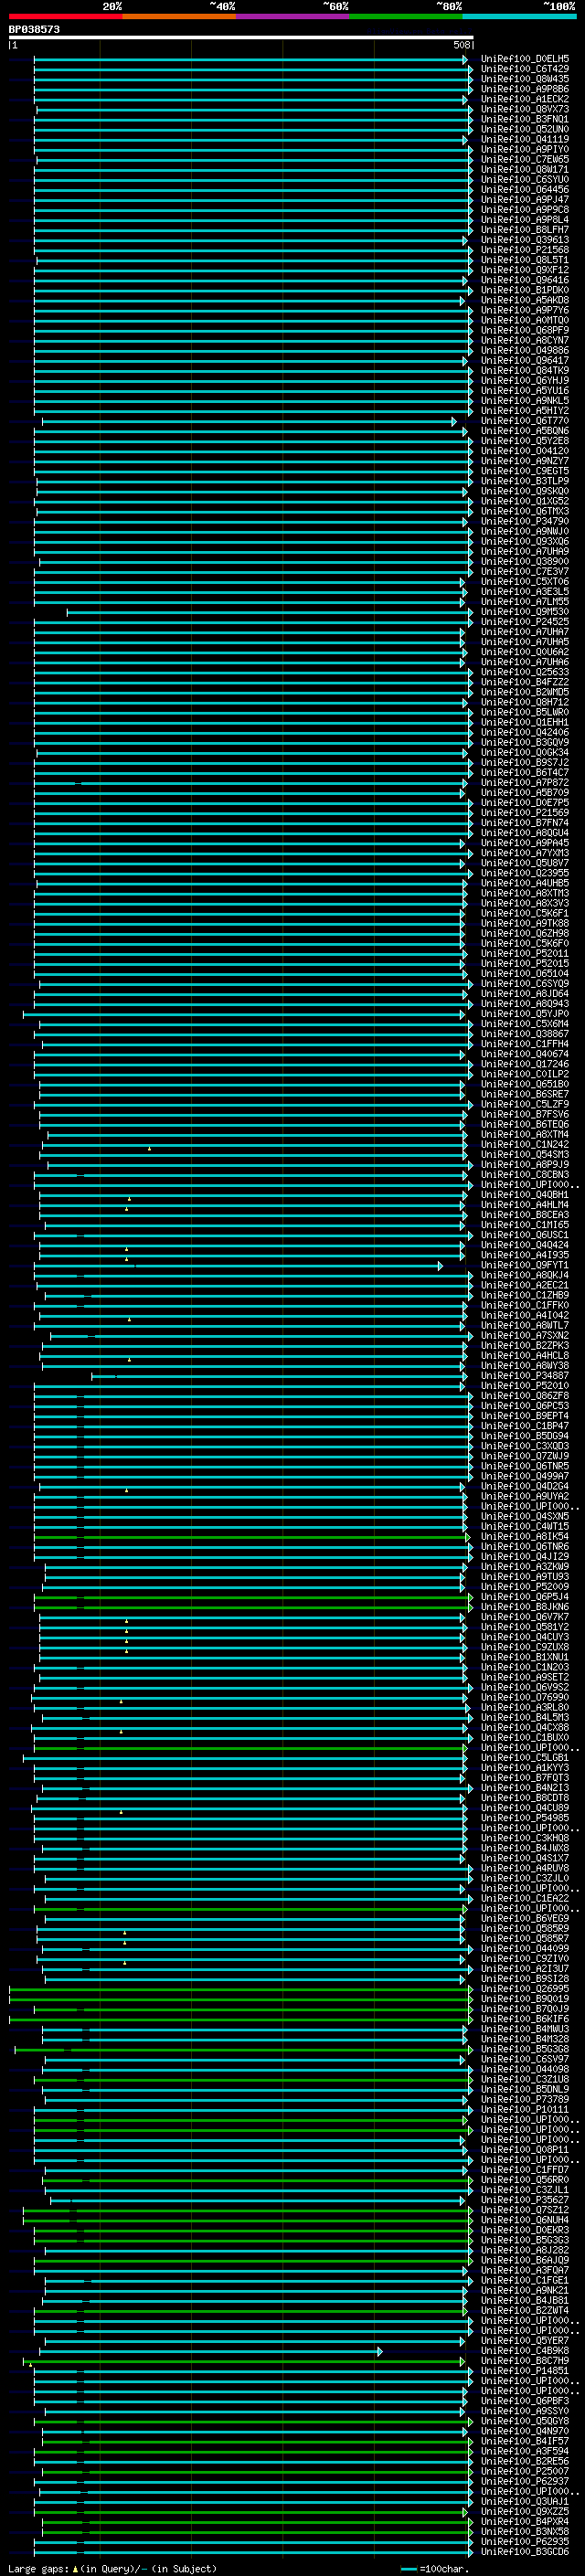
Task: Choose UniRef100_B1PDK0 in the hit list
Action: [525, 290]
